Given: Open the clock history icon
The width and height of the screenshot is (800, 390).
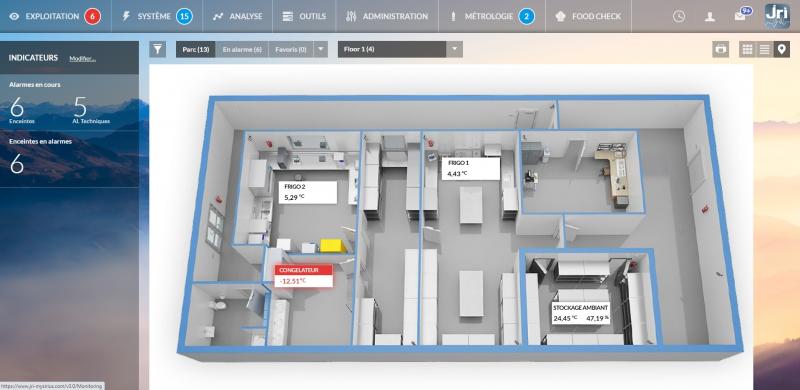Looking at the screenshot, I should (x=679, y=16).
